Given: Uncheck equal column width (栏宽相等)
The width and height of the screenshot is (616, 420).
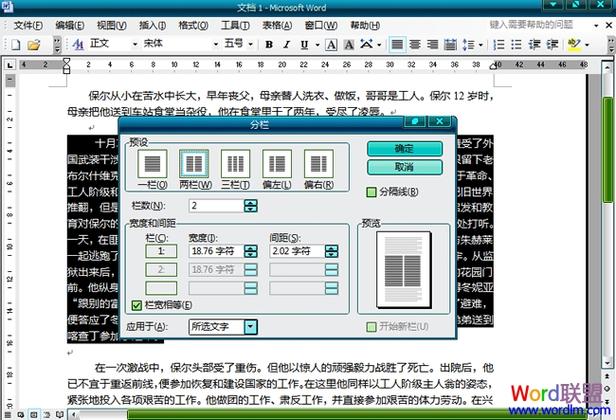Looking at the screenshot, I should point(137,305).
